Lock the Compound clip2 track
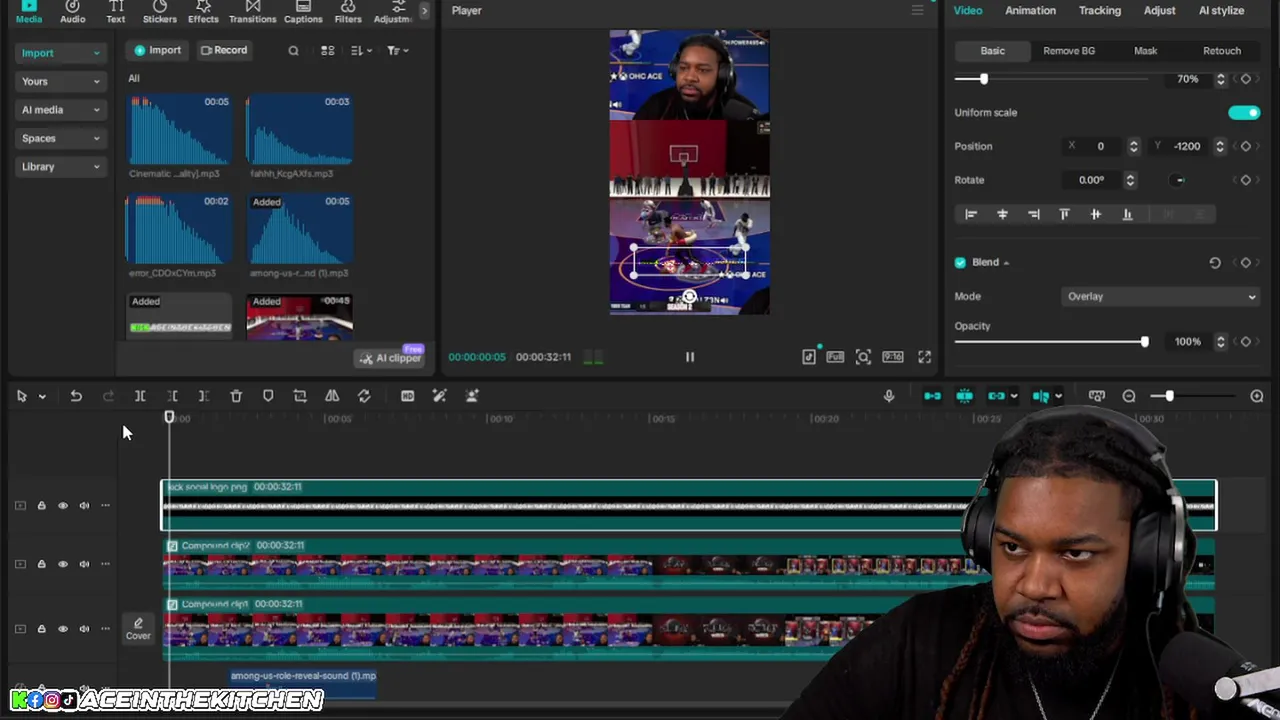The height and width of the screenshot is (720, 1280). tap(41, 564)
